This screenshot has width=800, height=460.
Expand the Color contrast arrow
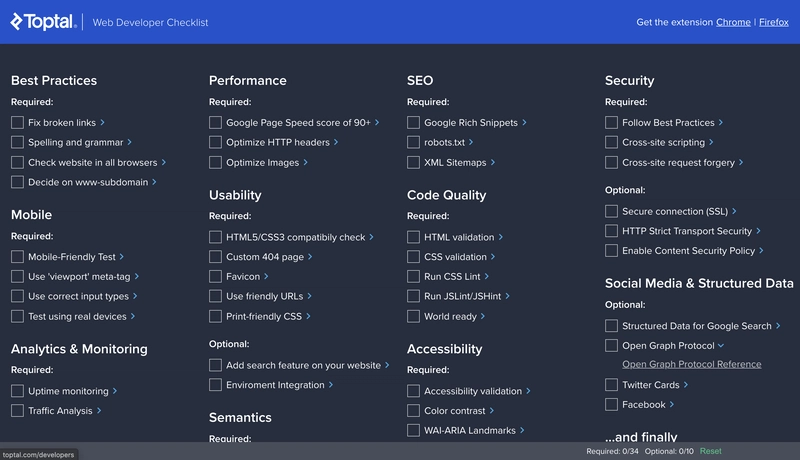tap(492, 411)
